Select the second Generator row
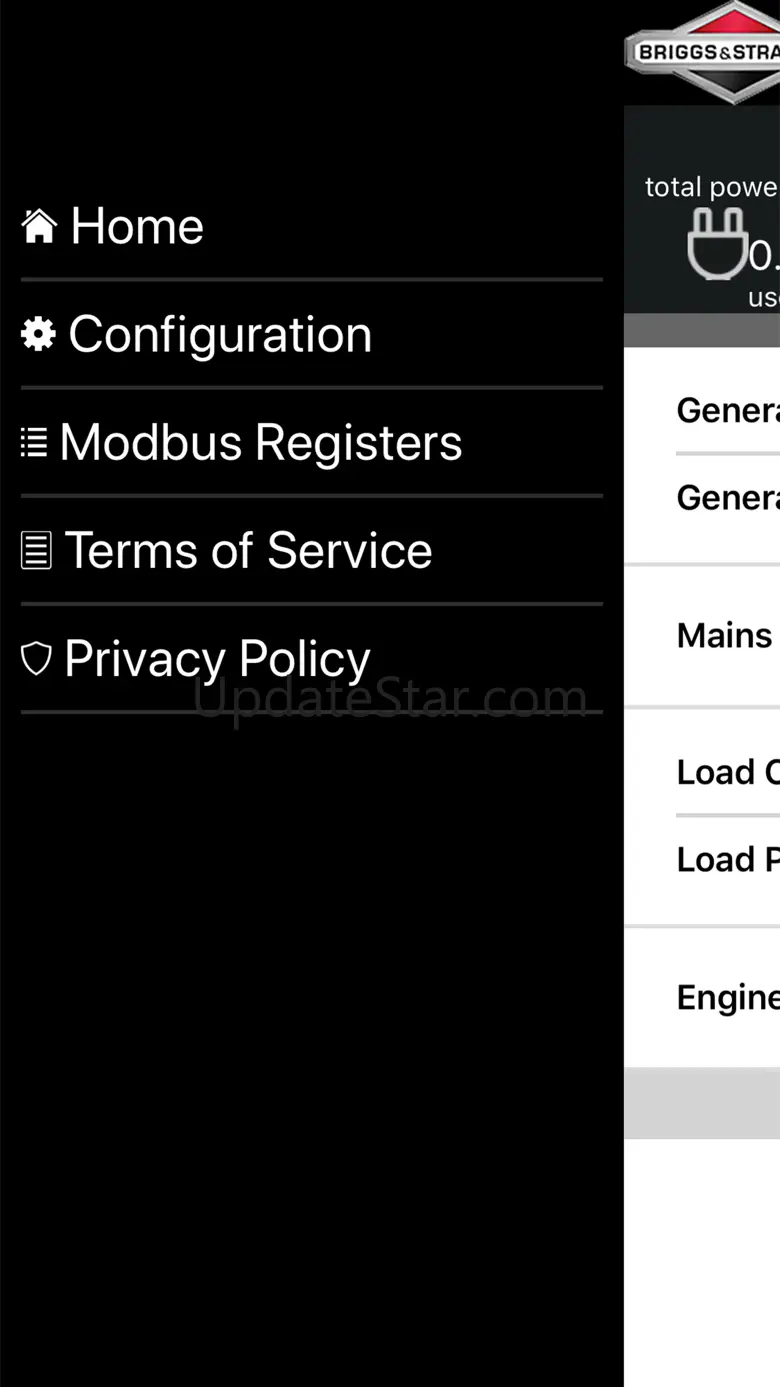Image resolution: width=780 pixels, height=1387 pixels. (x=727, y=497)
